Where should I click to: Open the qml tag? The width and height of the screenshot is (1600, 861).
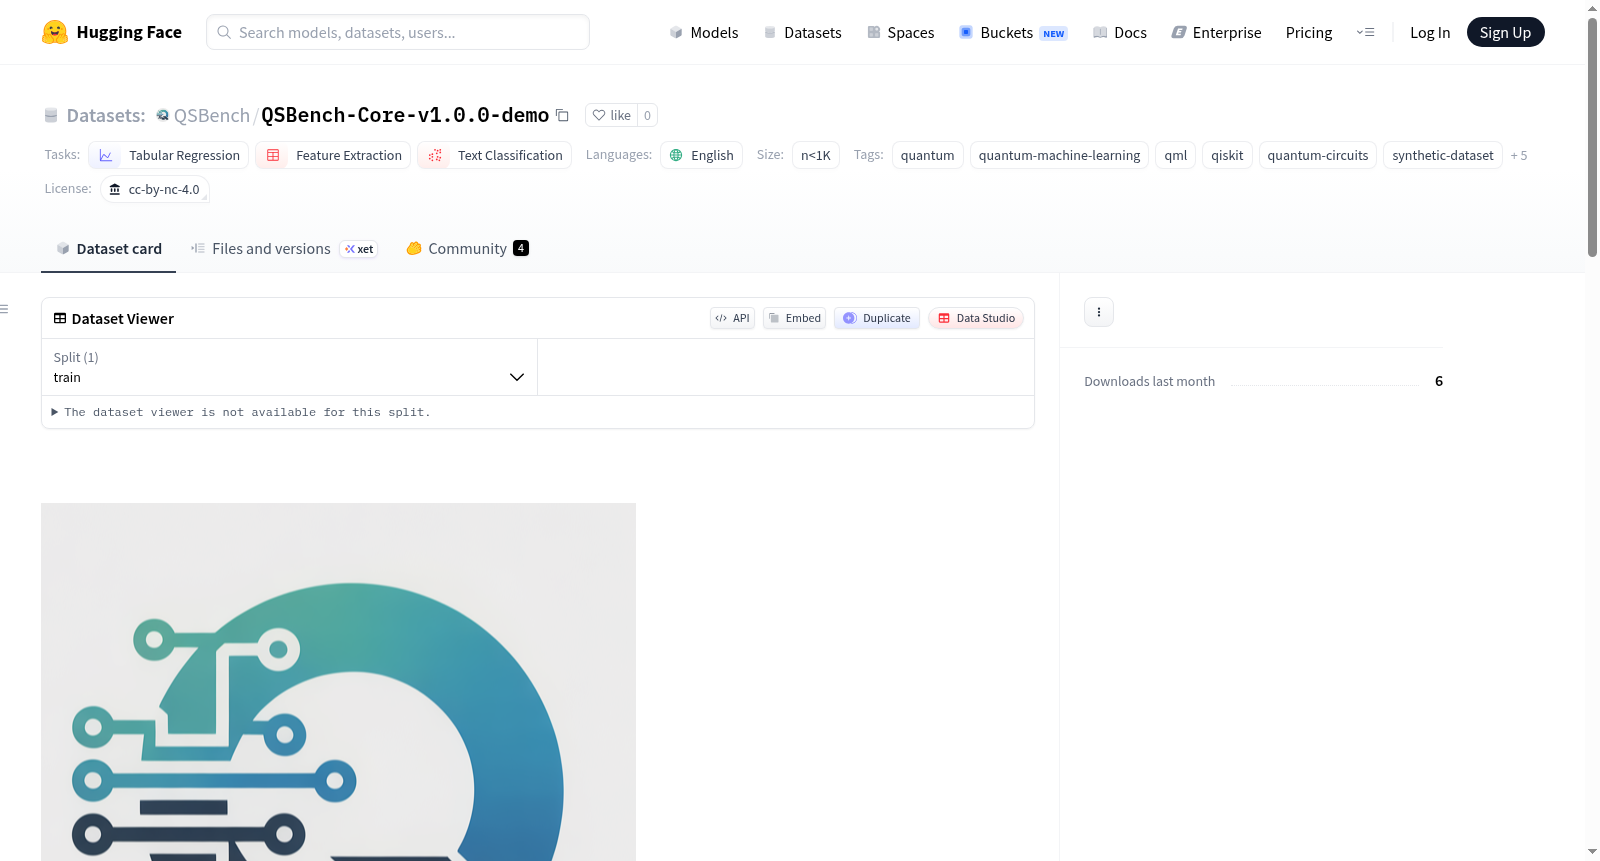[x=1176, y=155]
